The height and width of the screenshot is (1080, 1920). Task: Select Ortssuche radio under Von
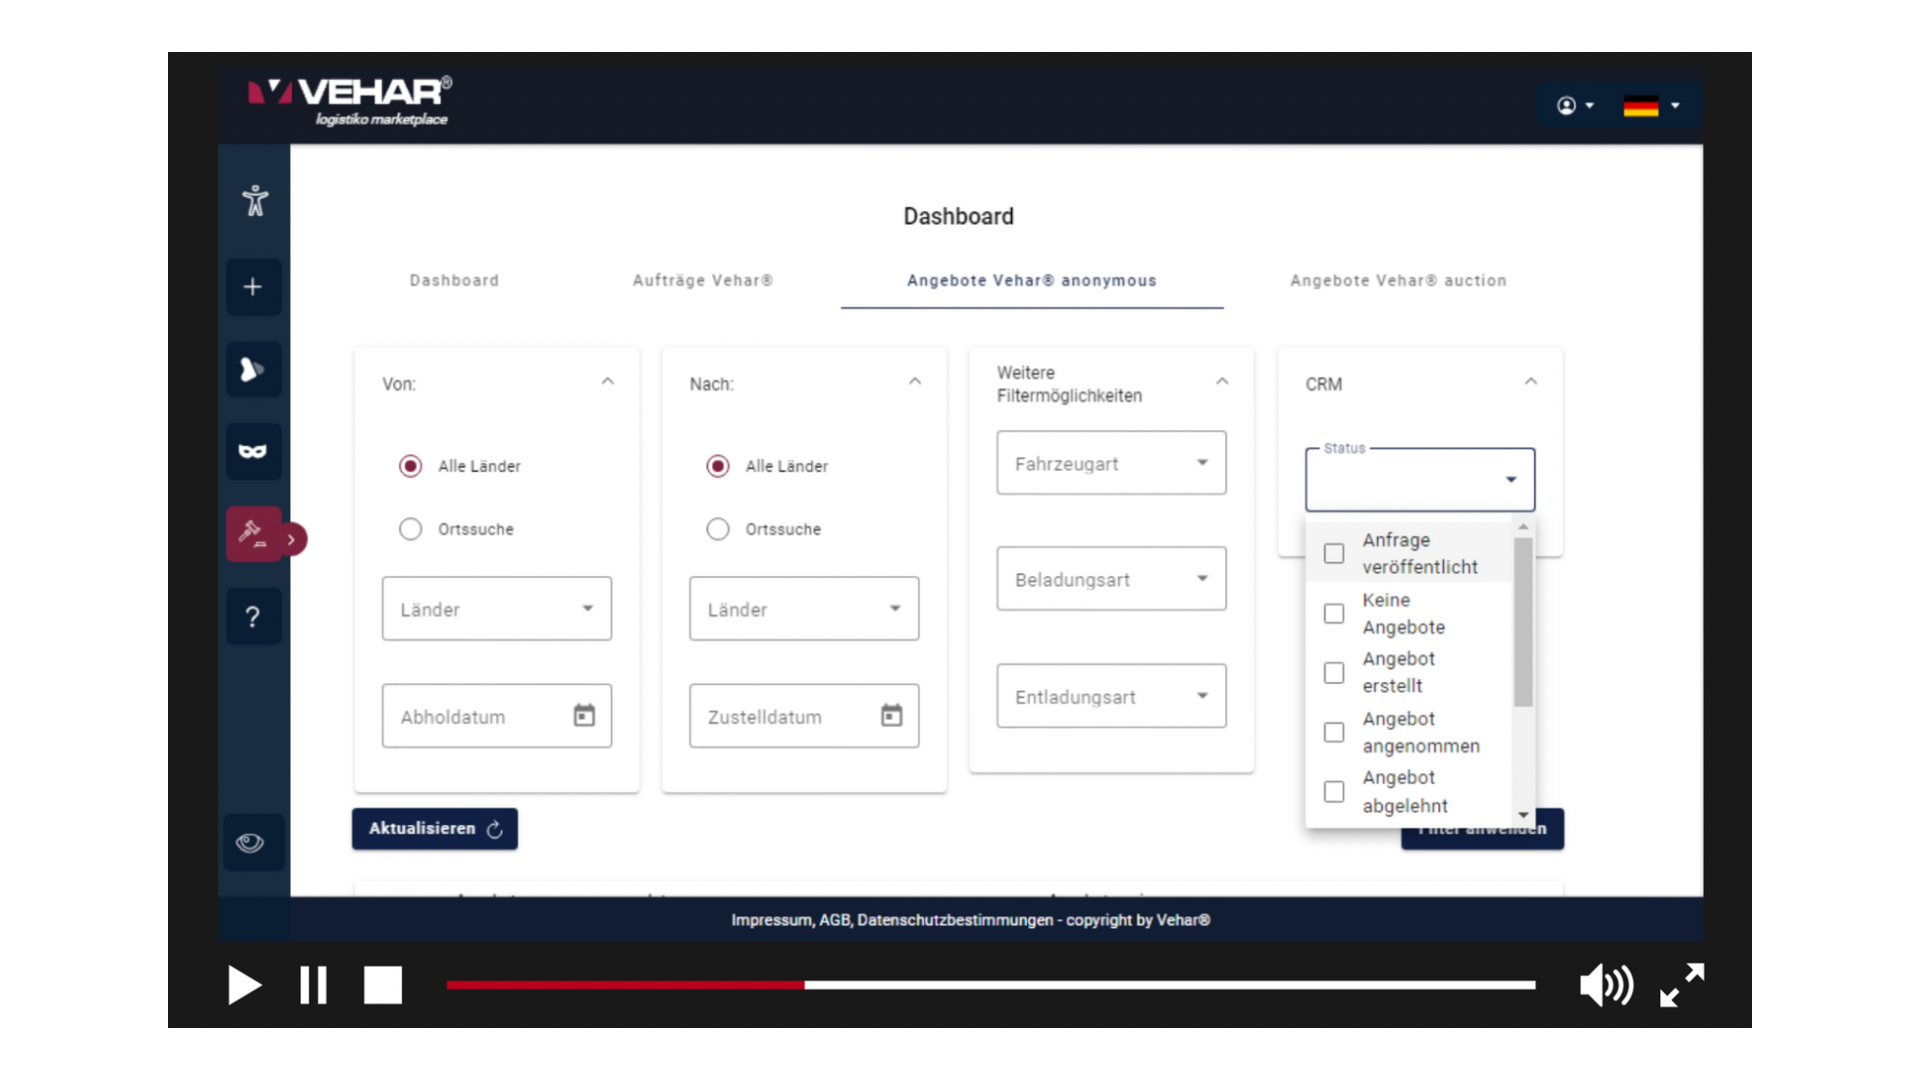tap(411, 529)
